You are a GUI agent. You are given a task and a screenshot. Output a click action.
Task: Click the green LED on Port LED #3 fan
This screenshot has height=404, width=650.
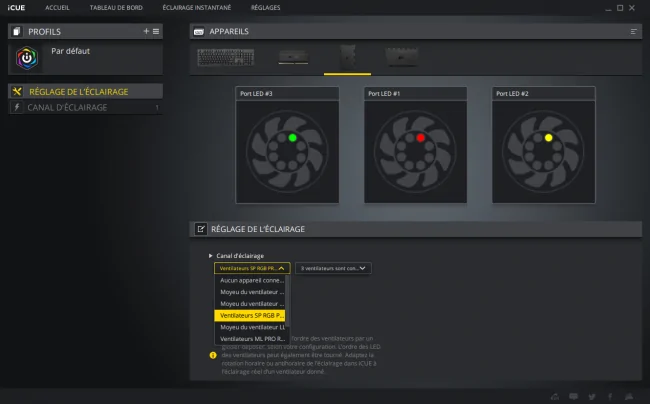coord(292,138)
